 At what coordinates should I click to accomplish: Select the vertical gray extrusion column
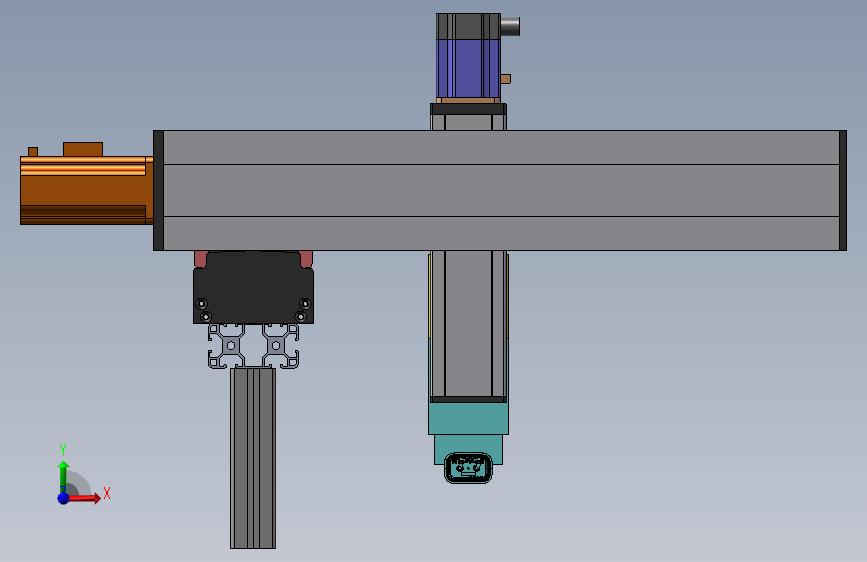pyautogui.click(x=253, y=458)
